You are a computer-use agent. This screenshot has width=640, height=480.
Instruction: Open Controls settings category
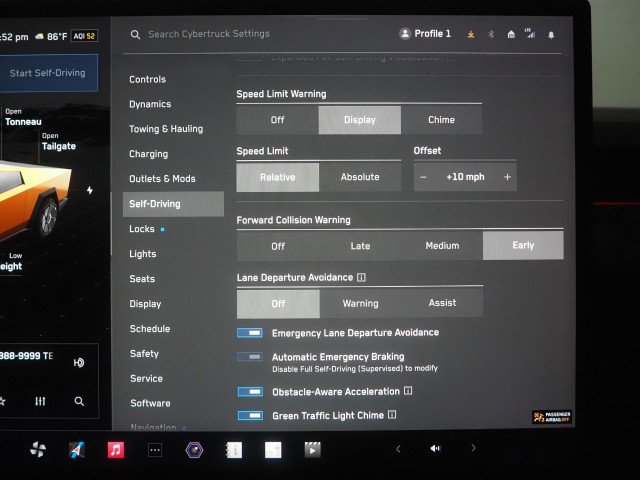coord(147,79)
